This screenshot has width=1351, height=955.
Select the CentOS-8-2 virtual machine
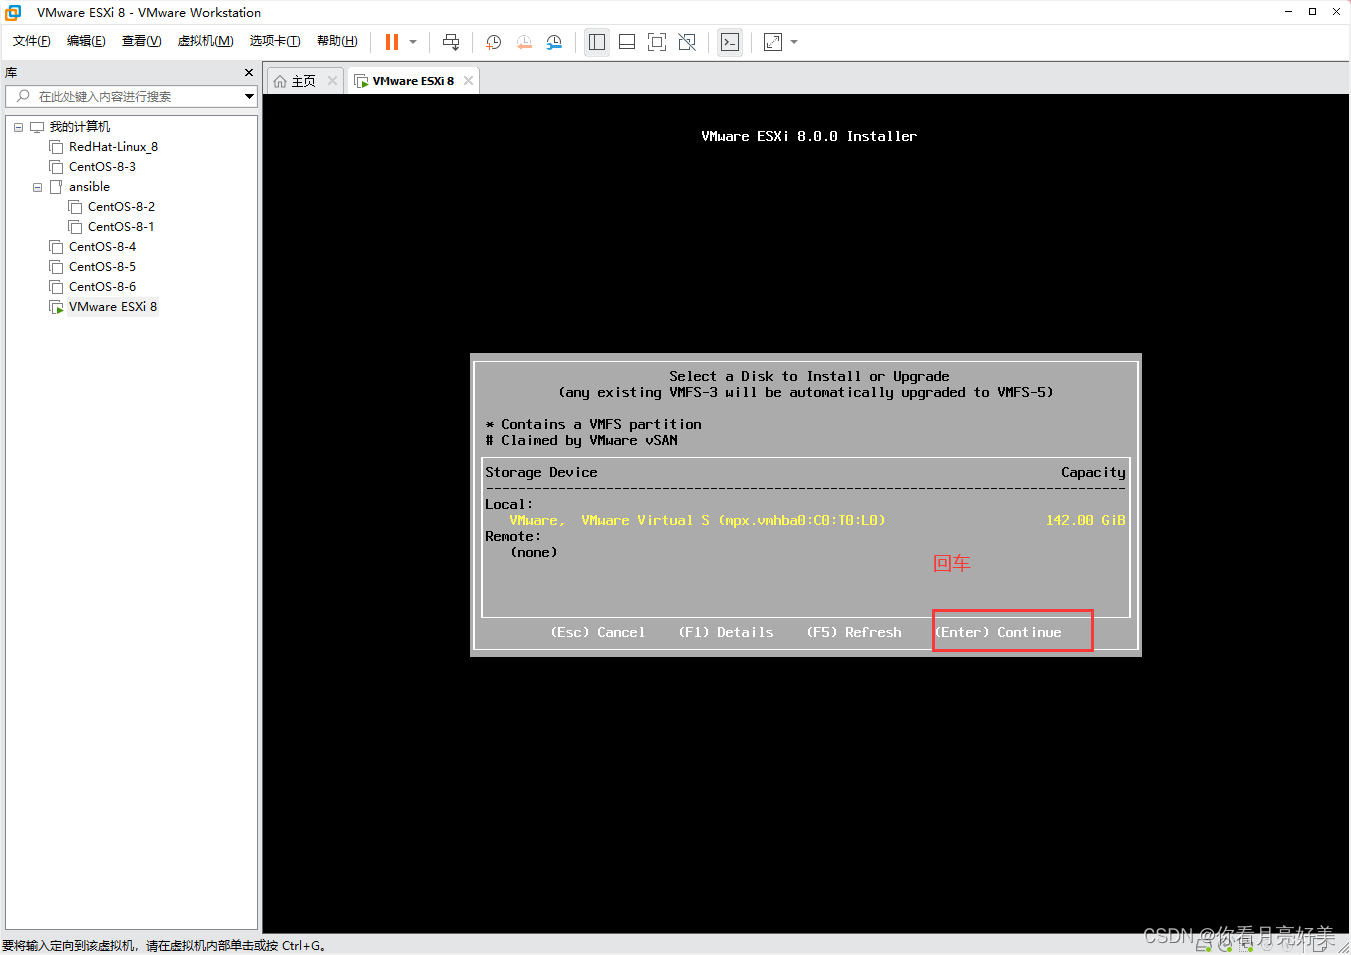click(121, 207)
